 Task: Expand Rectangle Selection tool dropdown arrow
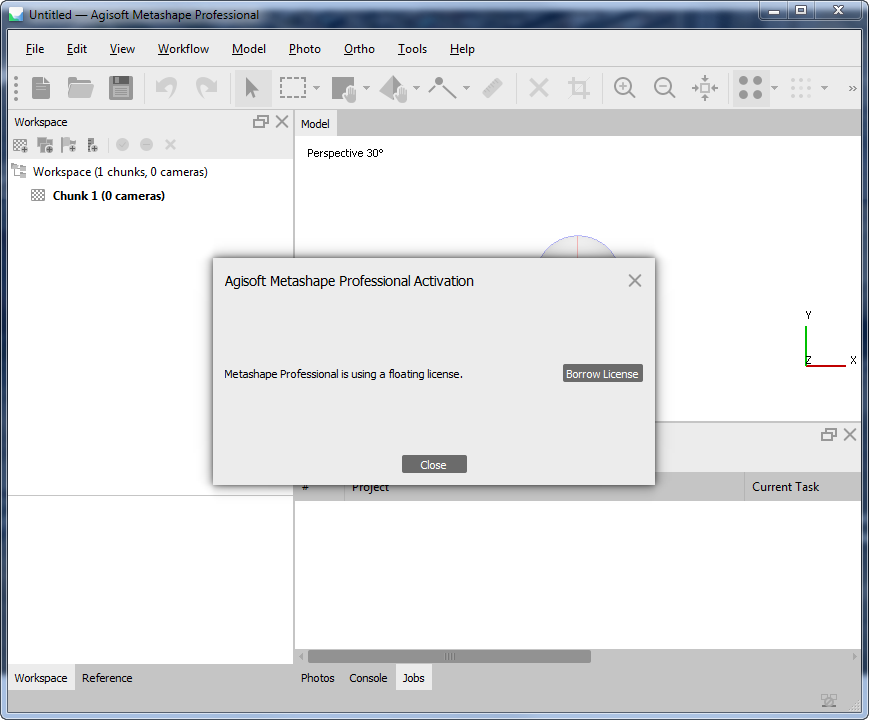[316, 88]
